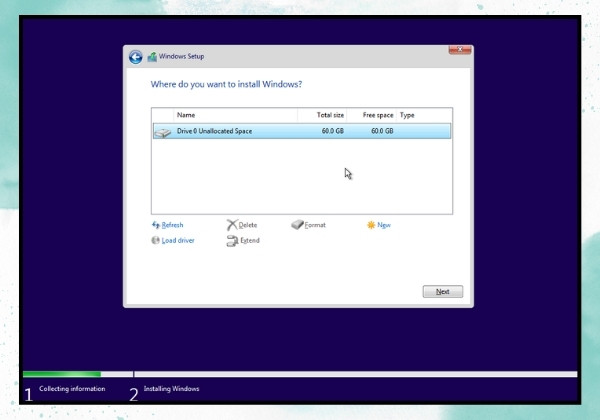Click the New partition star icon
Screen dimensions: 600x420
(x=371, y=225)
